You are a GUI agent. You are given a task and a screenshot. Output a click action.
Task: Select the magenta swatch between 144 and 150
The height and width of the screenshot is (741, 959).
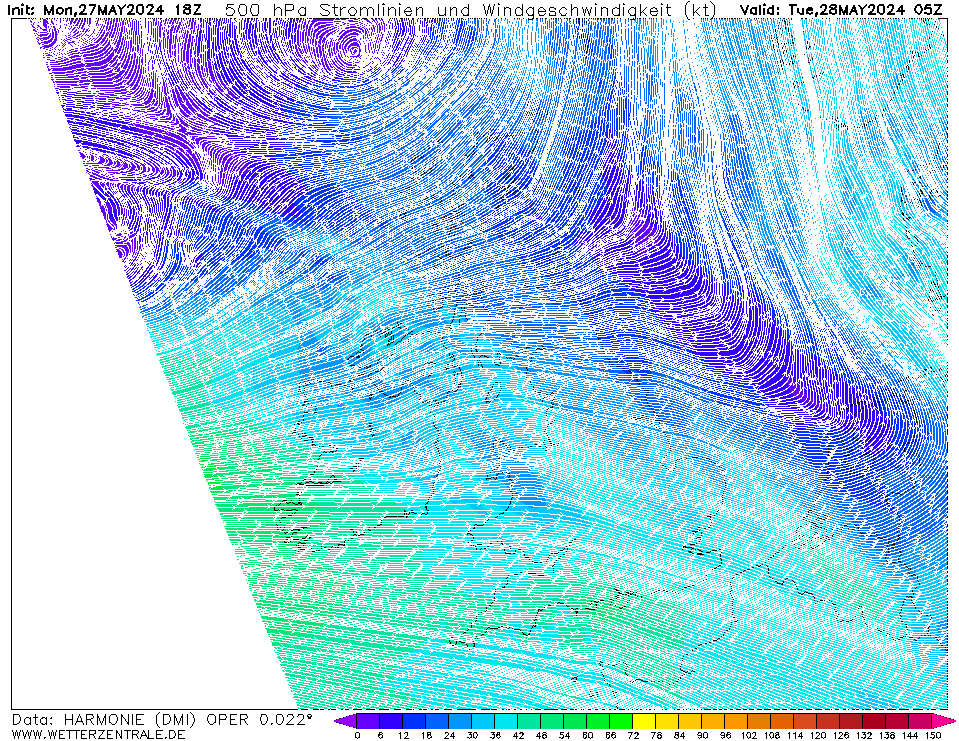pyautogui.click(x=920, y=721)
